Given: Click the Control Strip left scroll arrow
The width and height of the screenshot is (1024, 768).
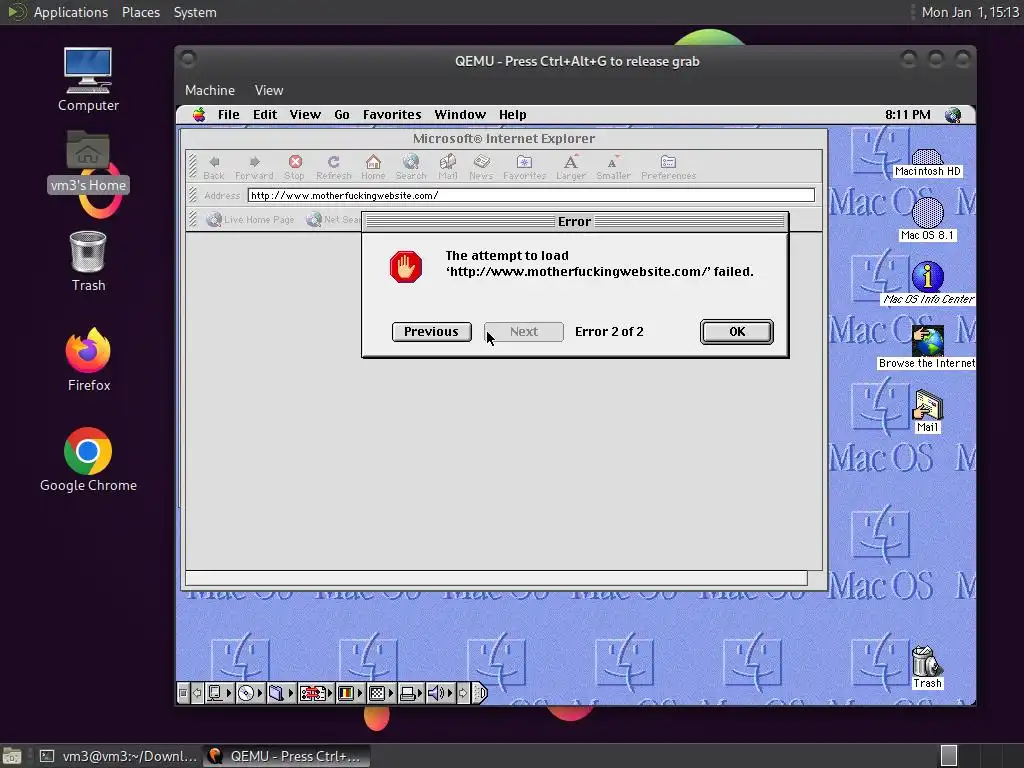Looking at the screenshot, I should [197, 693].
